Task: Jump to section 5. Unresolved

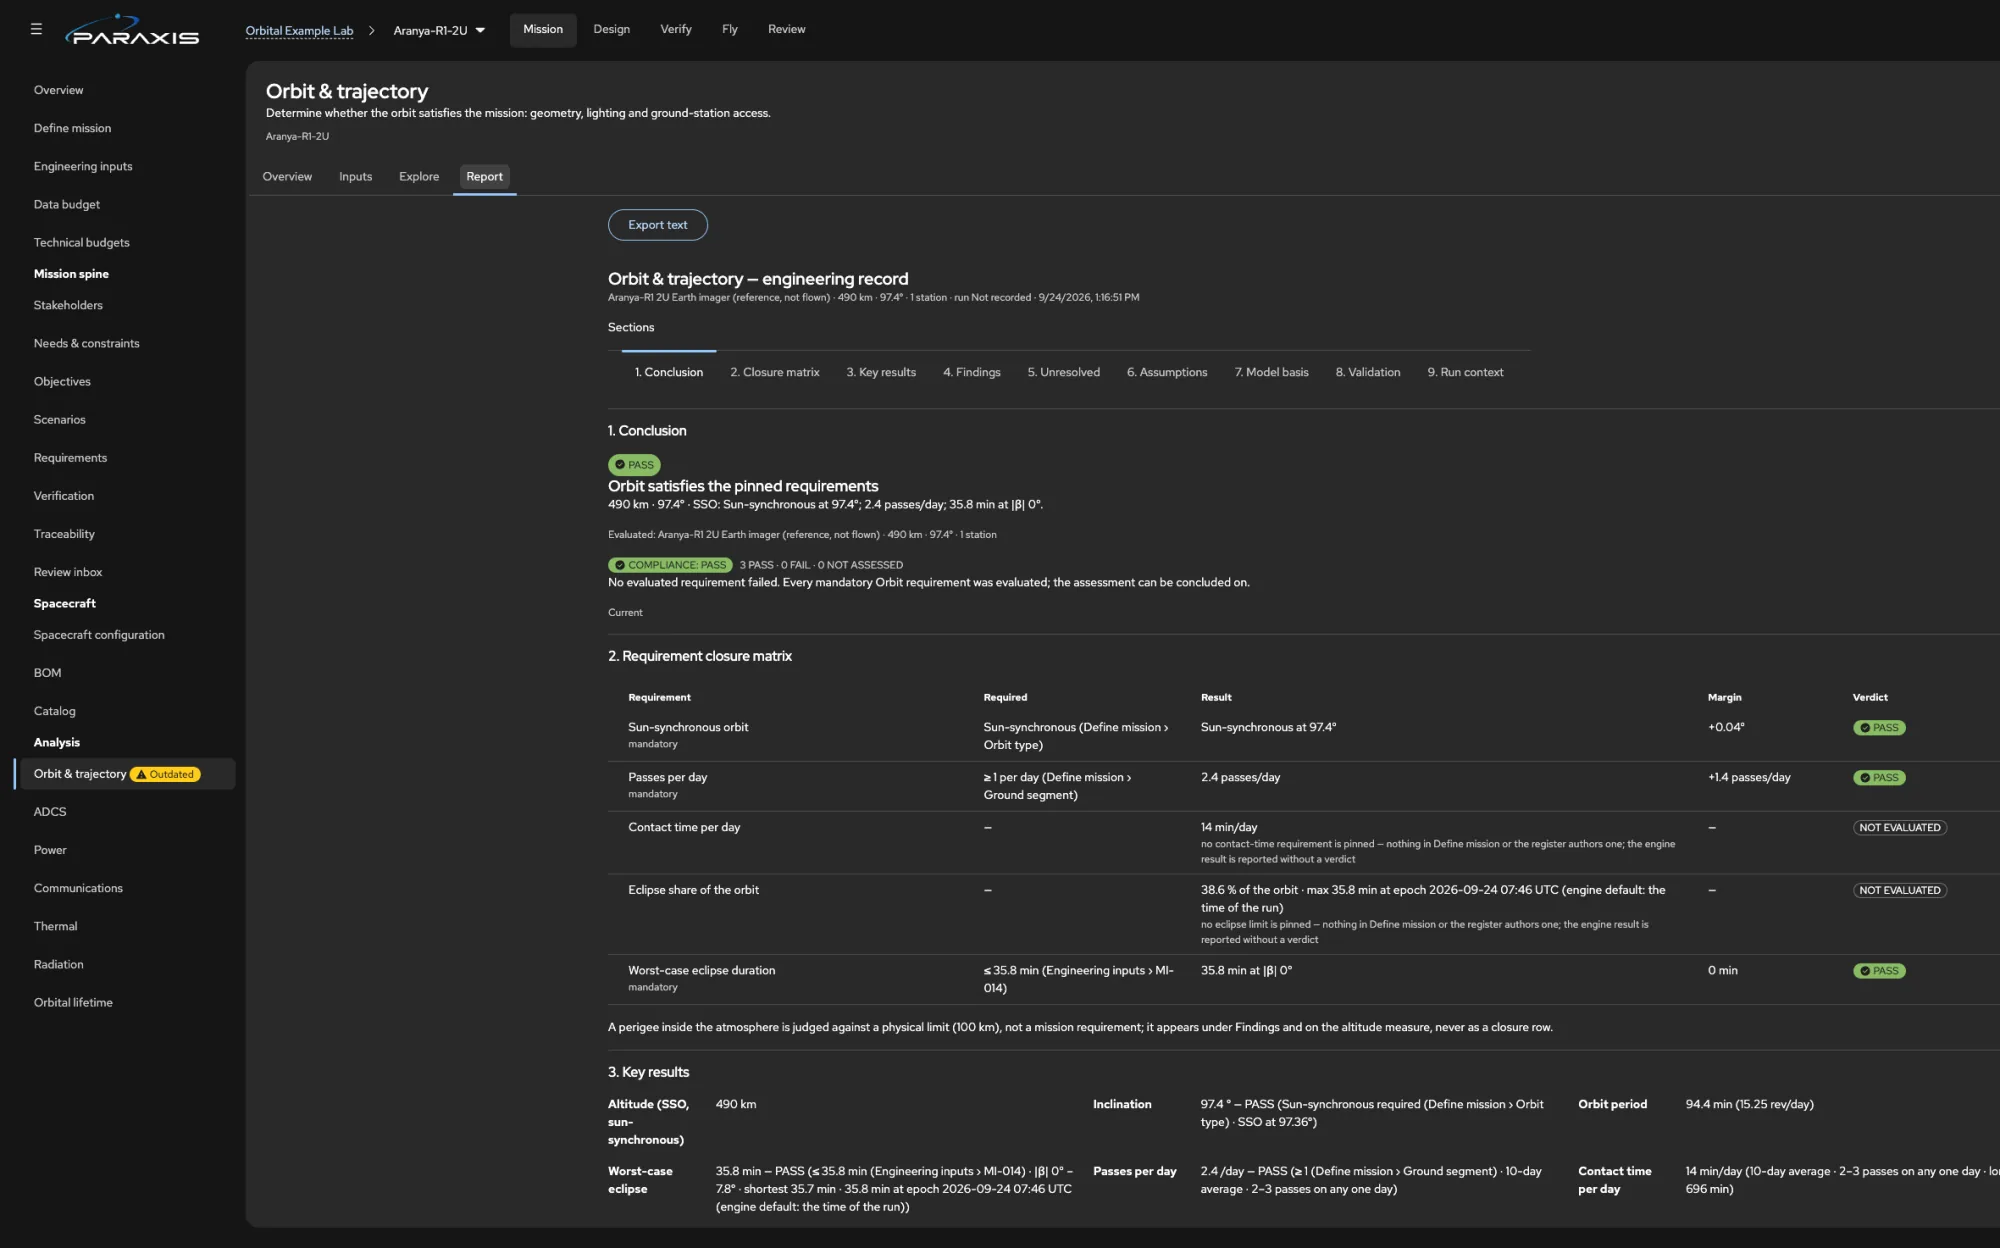Action: point(1063,372)
